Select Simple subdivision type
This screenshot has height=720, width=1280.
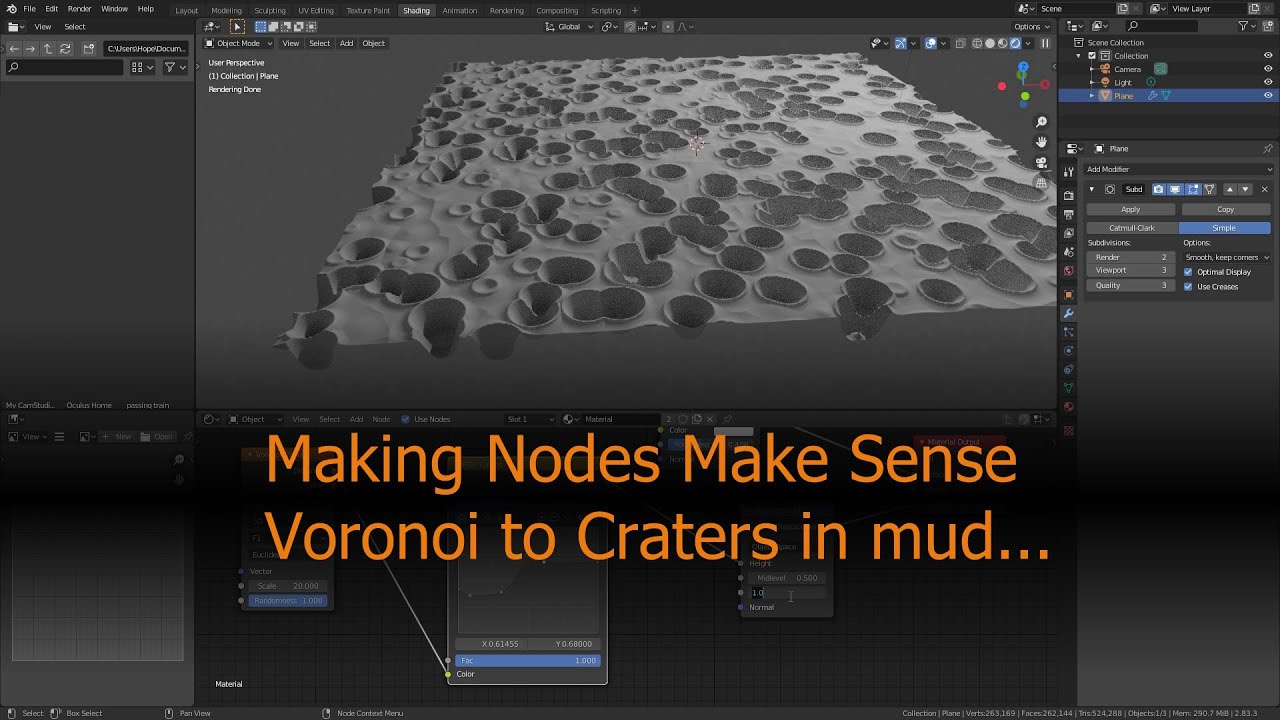coord(1224,228)
